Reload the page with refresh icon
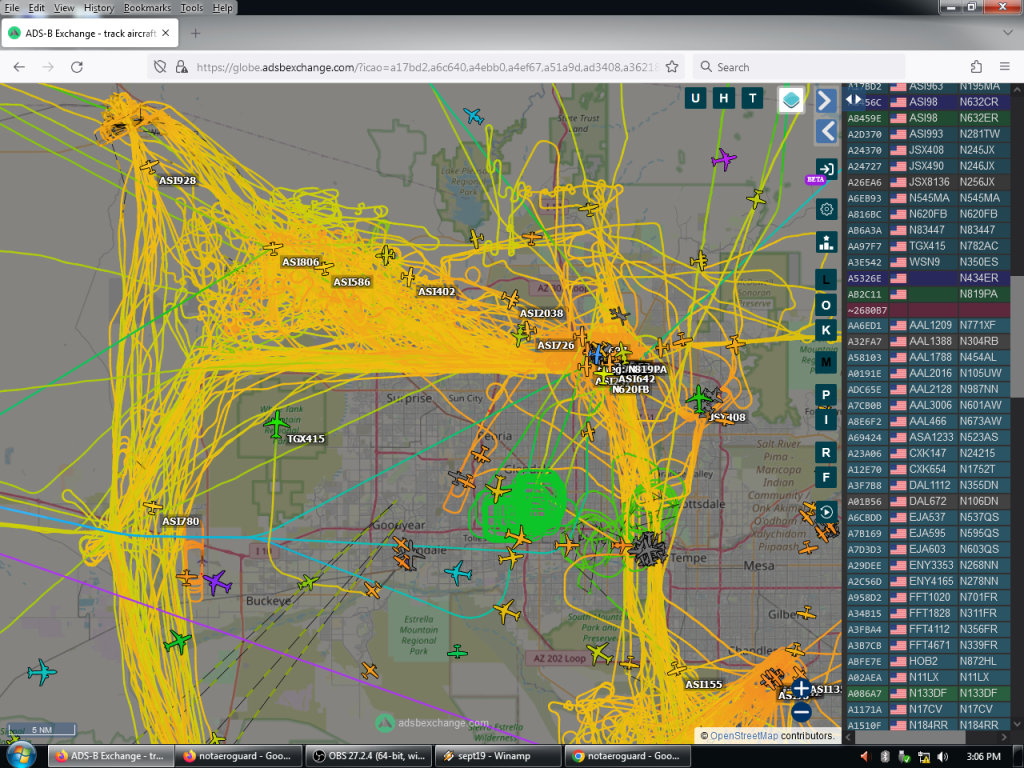This screenshot has width=1024, height=768. point(76,67)
